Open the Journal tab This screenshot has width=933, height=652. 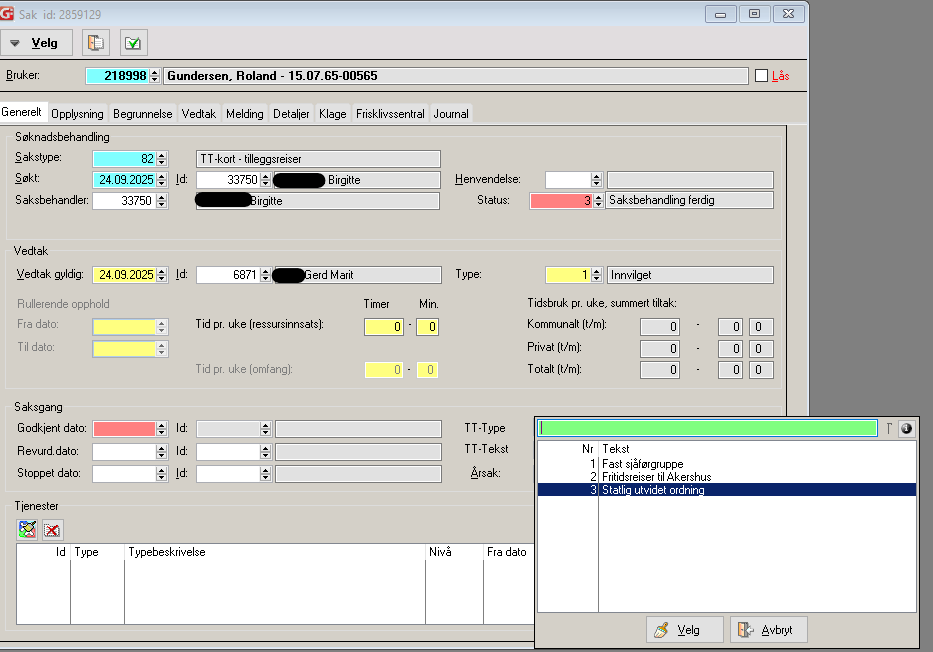[x=451, y=114]
